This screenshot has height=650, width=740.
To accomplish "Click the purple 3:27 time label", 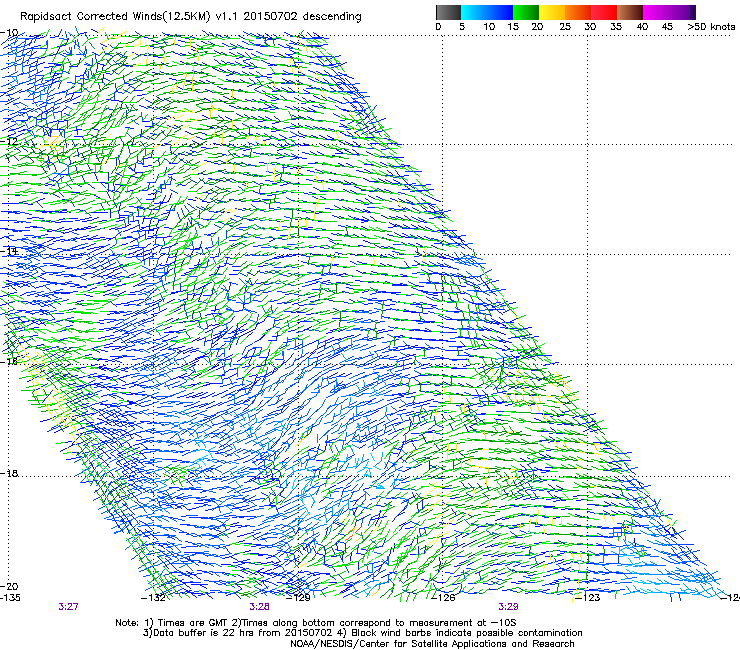I will [68, 607].
